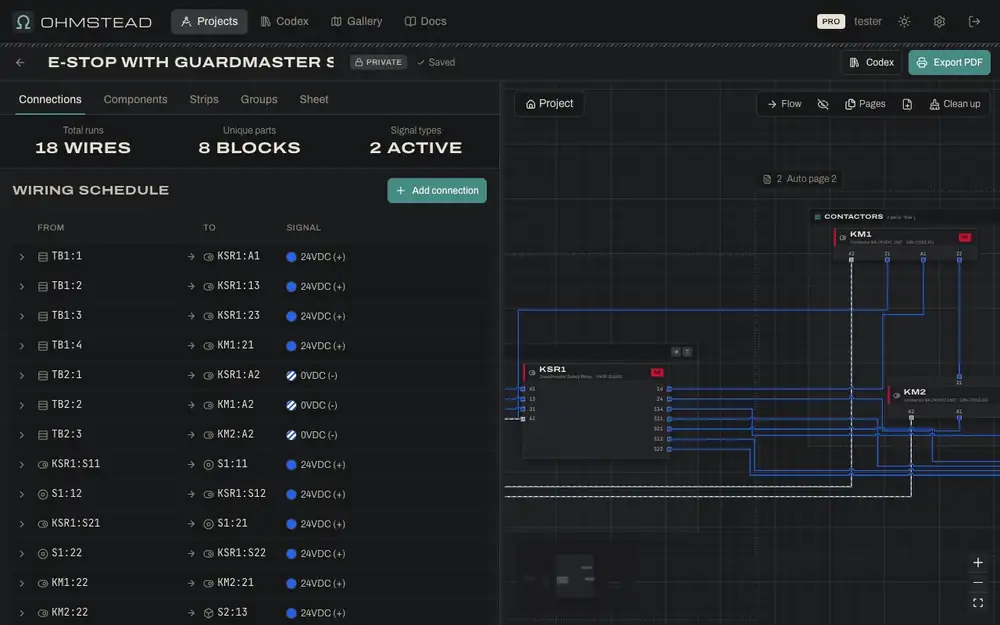Click the PRIVATE lock badge
The height and width of the screenshot is (625, 1000).
[x=378, y=62]
